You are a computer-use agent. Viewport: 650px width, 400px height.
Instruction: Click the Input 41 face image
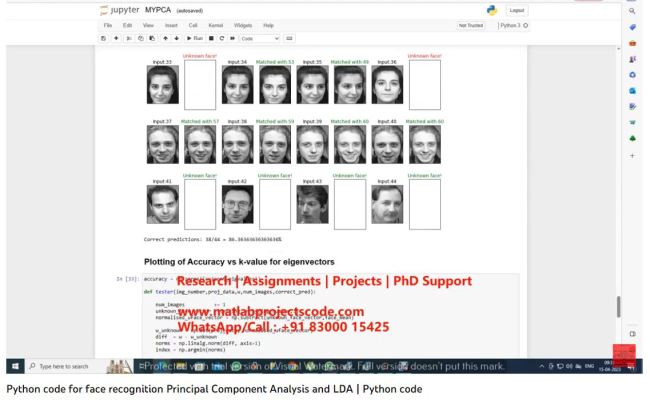pyautogui.click(x=162, y=204)
